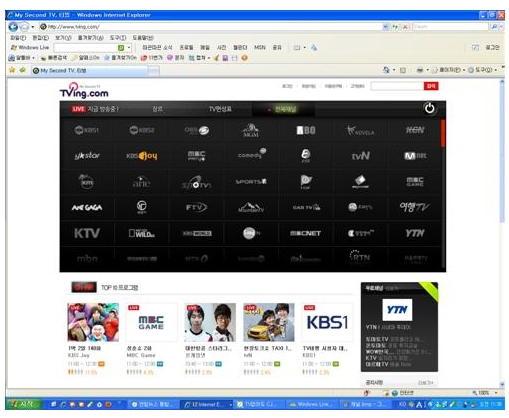Select the FTV channel logo

coord(196,207)
